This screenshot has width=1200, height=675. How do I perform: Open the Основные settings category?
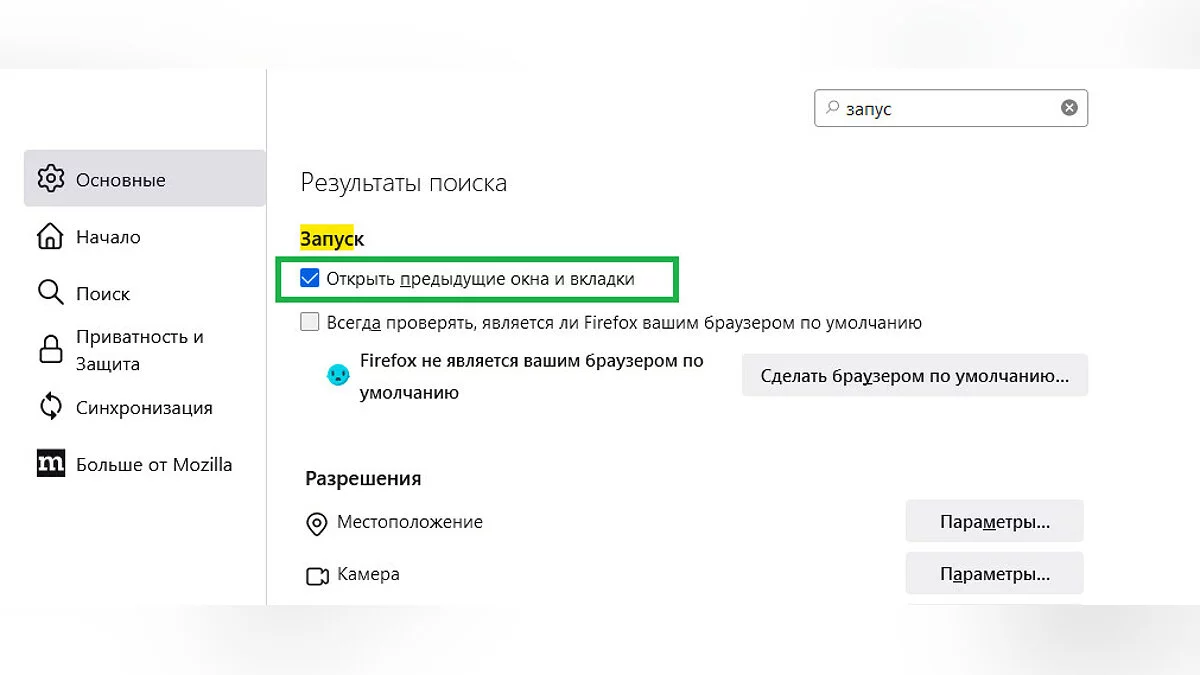[x=121, y=180]
